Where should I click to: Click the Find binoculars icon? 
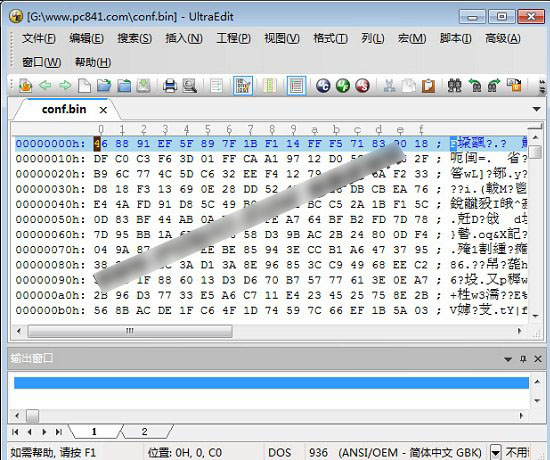(x=455, y=86)
